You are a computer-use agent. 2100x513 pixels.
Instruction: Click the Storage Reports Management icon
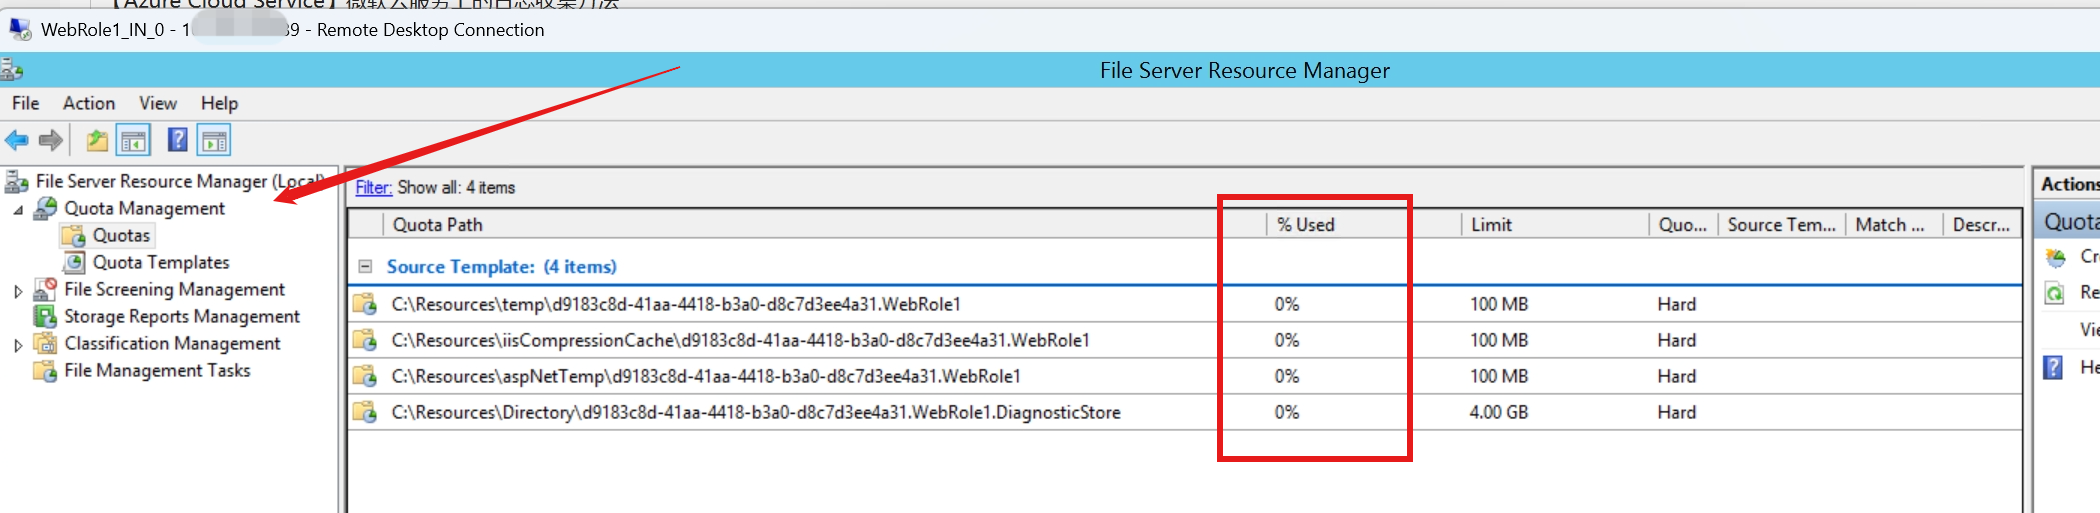(x=45, y=316)
